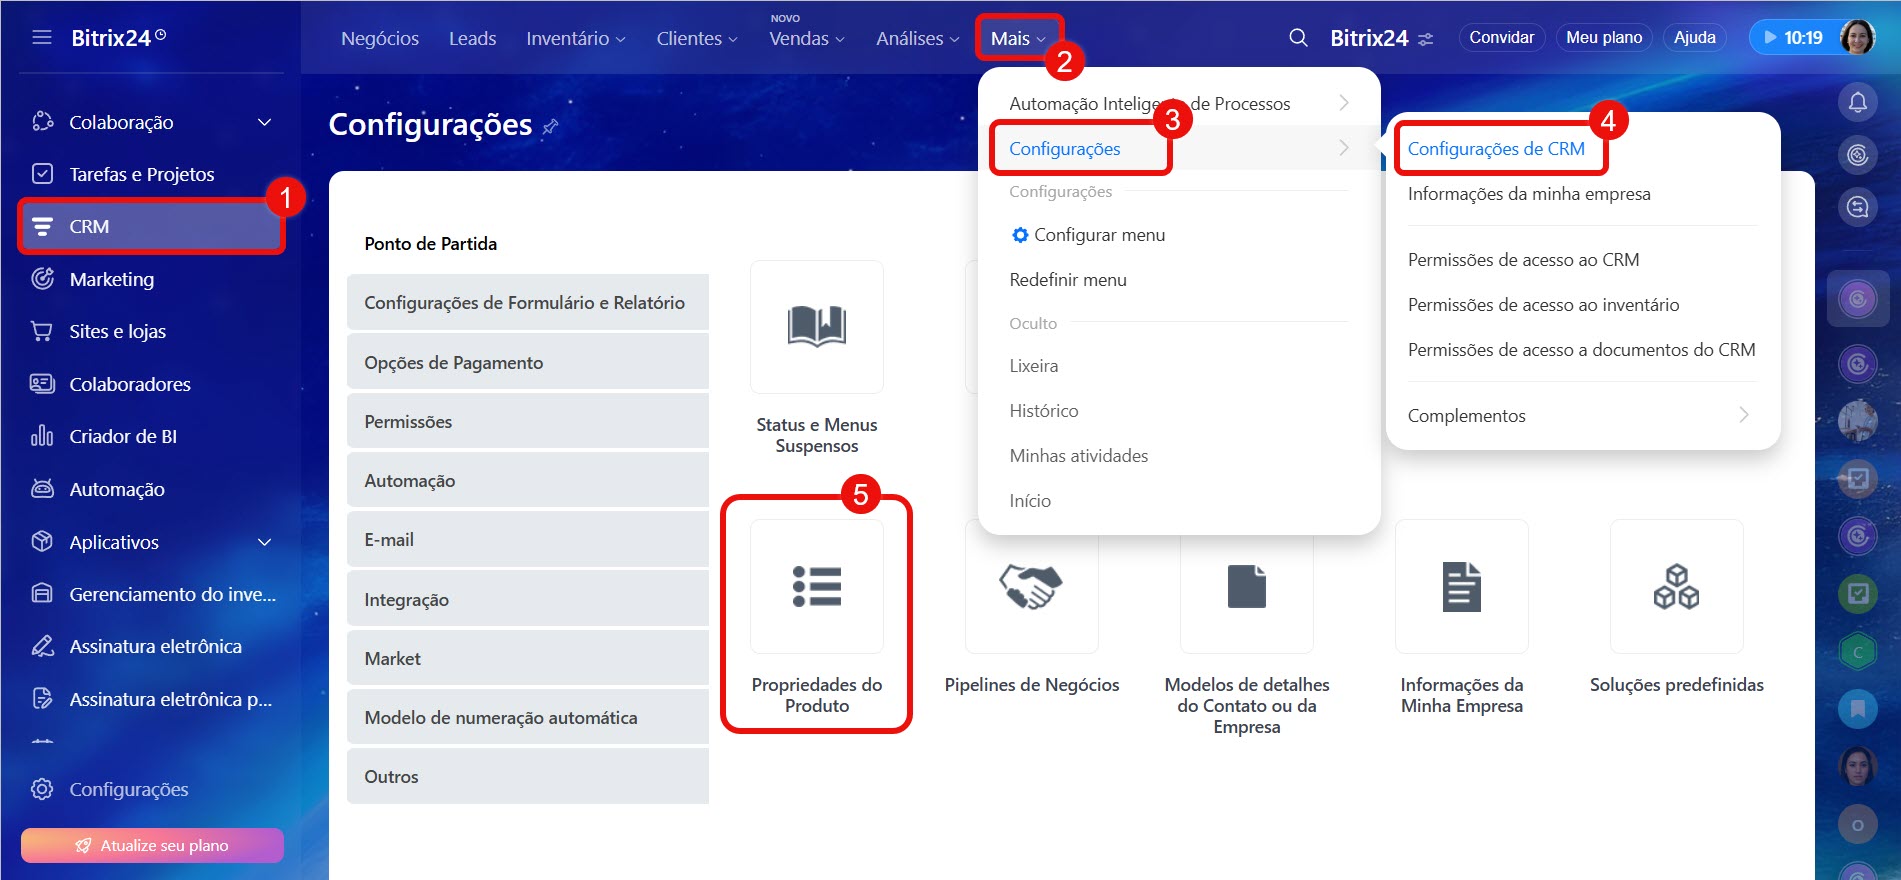Image resolution: width=1901 pixels, height=880 pixels.
Task: Choose Lixeira from the Mais menu
Action: [1033, 366]
